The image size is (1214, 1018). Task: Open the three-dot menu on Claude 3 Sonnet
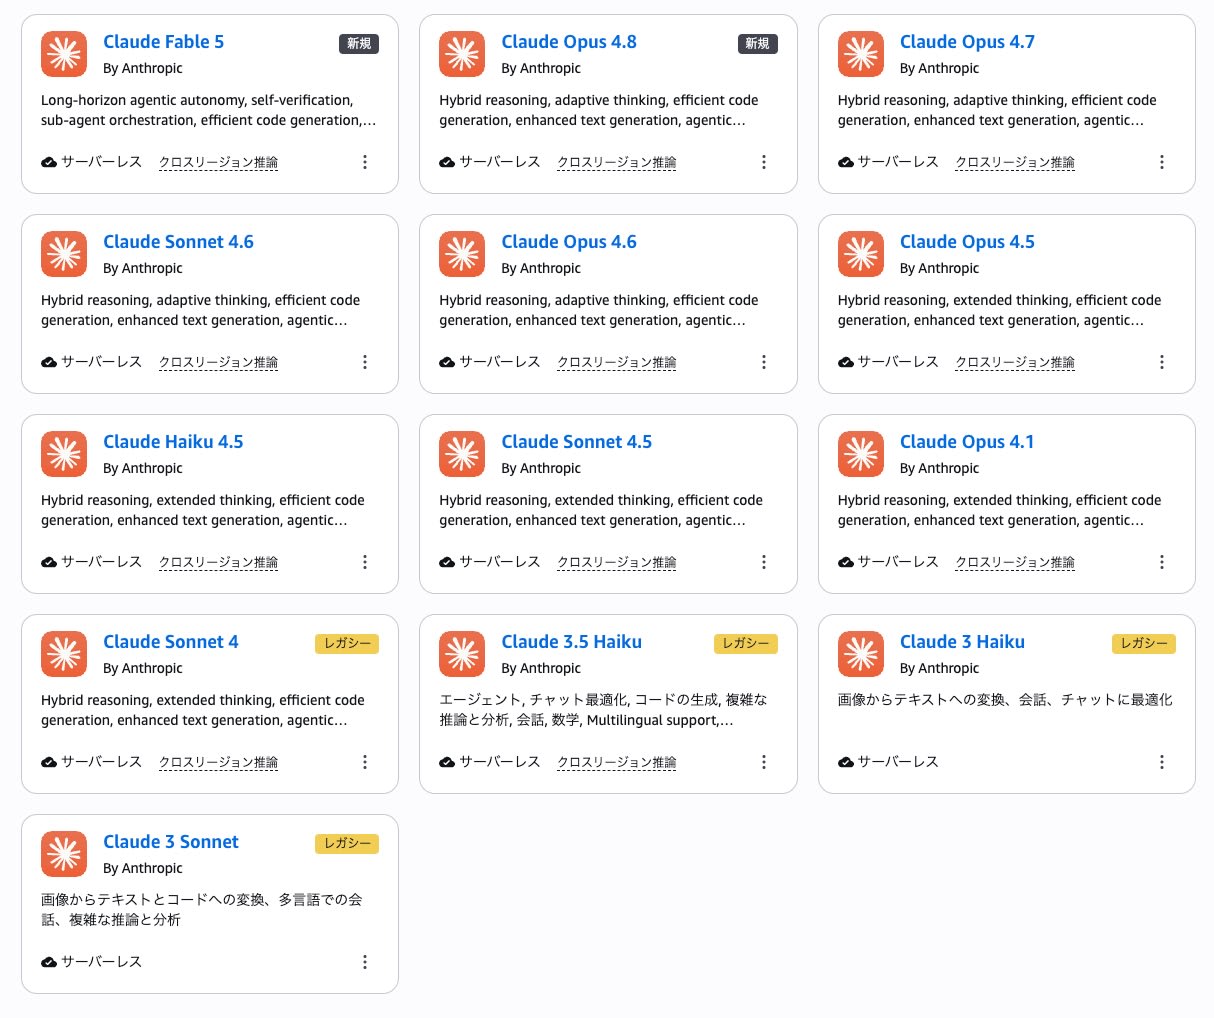365,962
